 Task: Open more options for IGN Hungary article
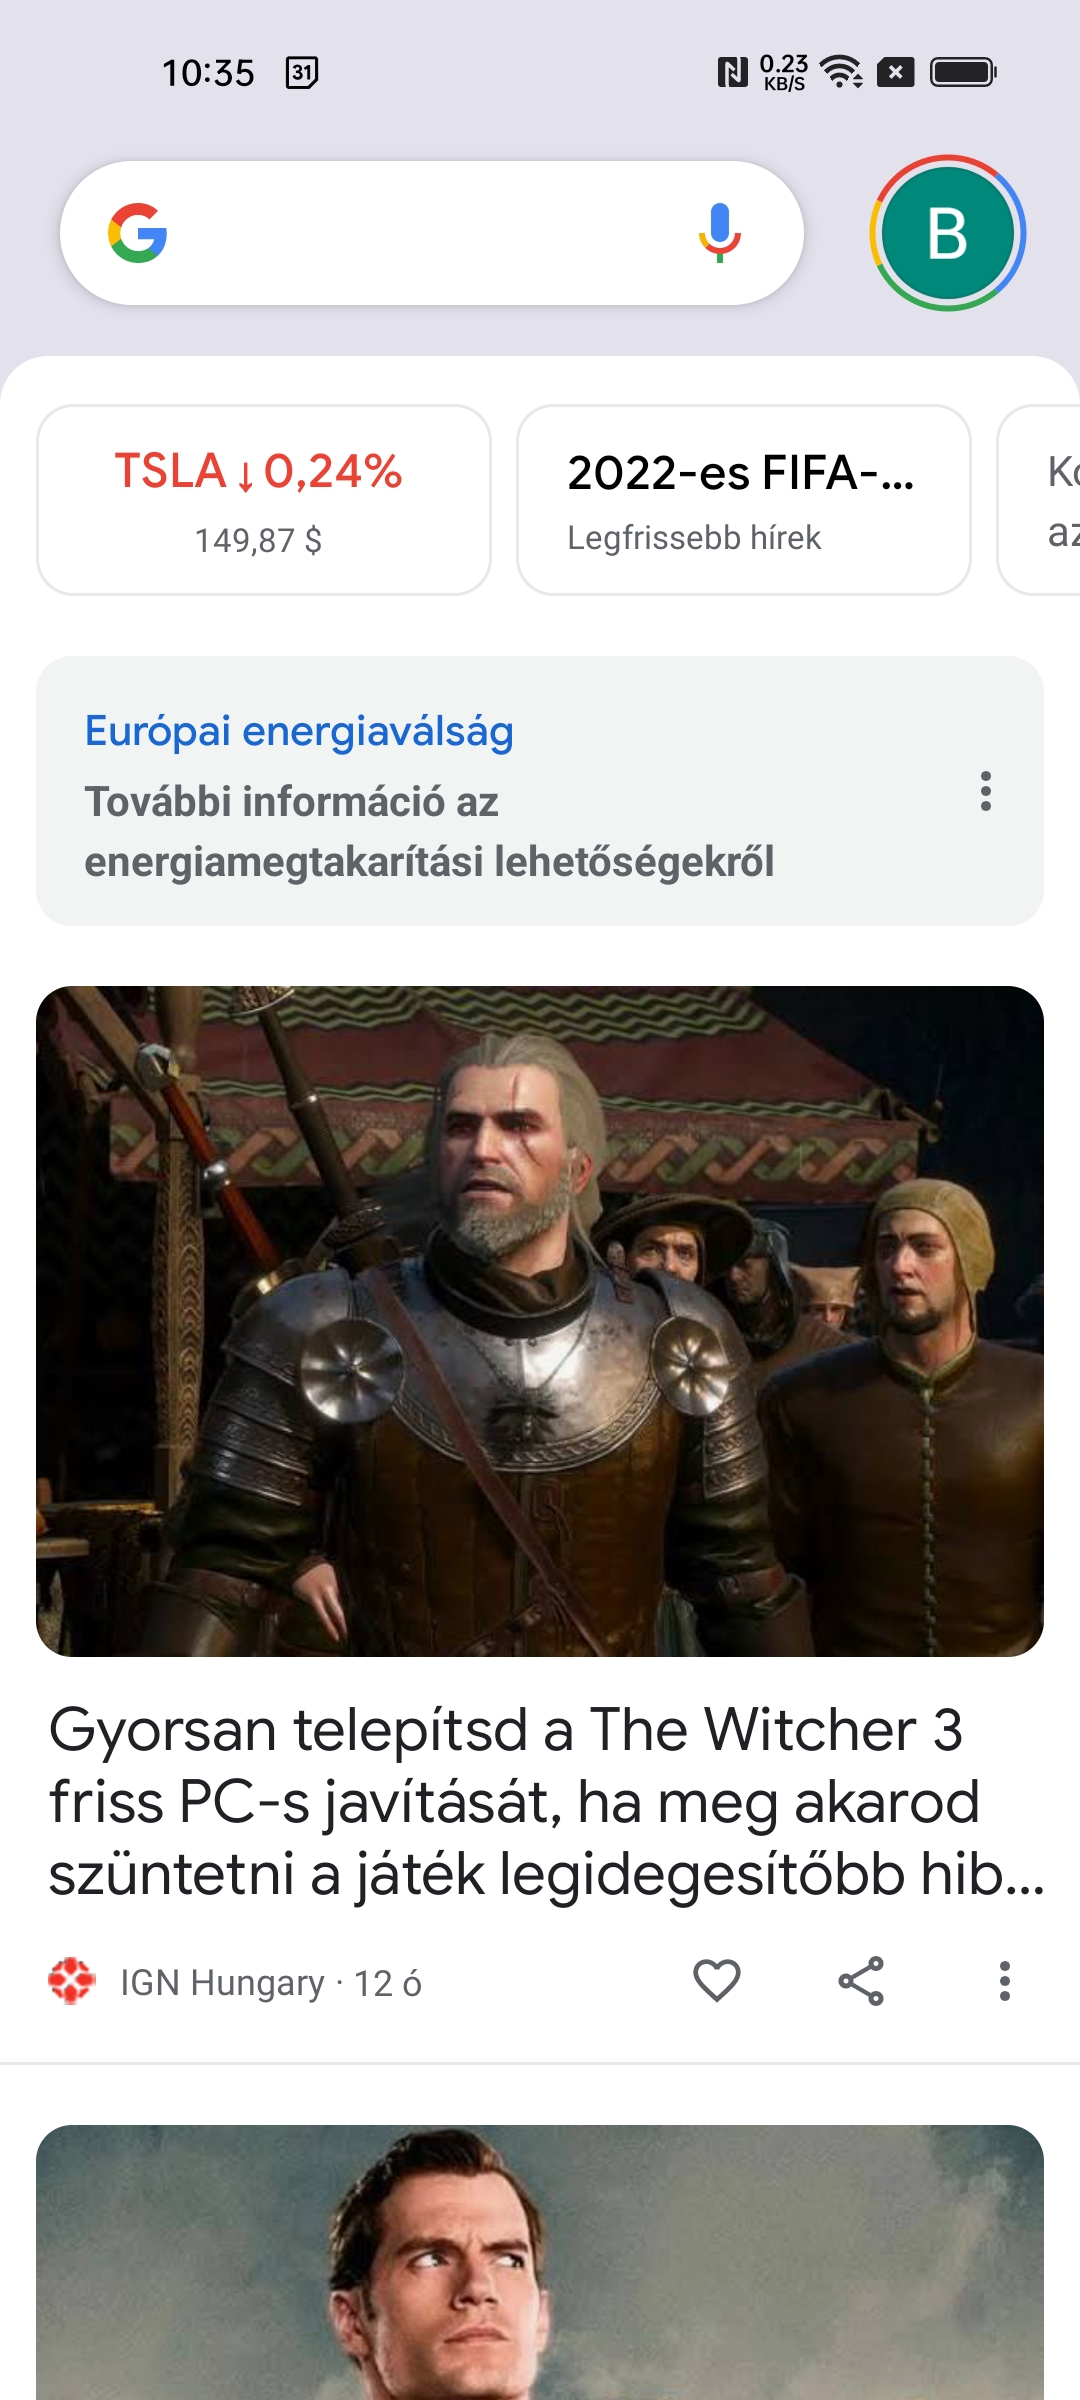click(x=1005, y=1981)
